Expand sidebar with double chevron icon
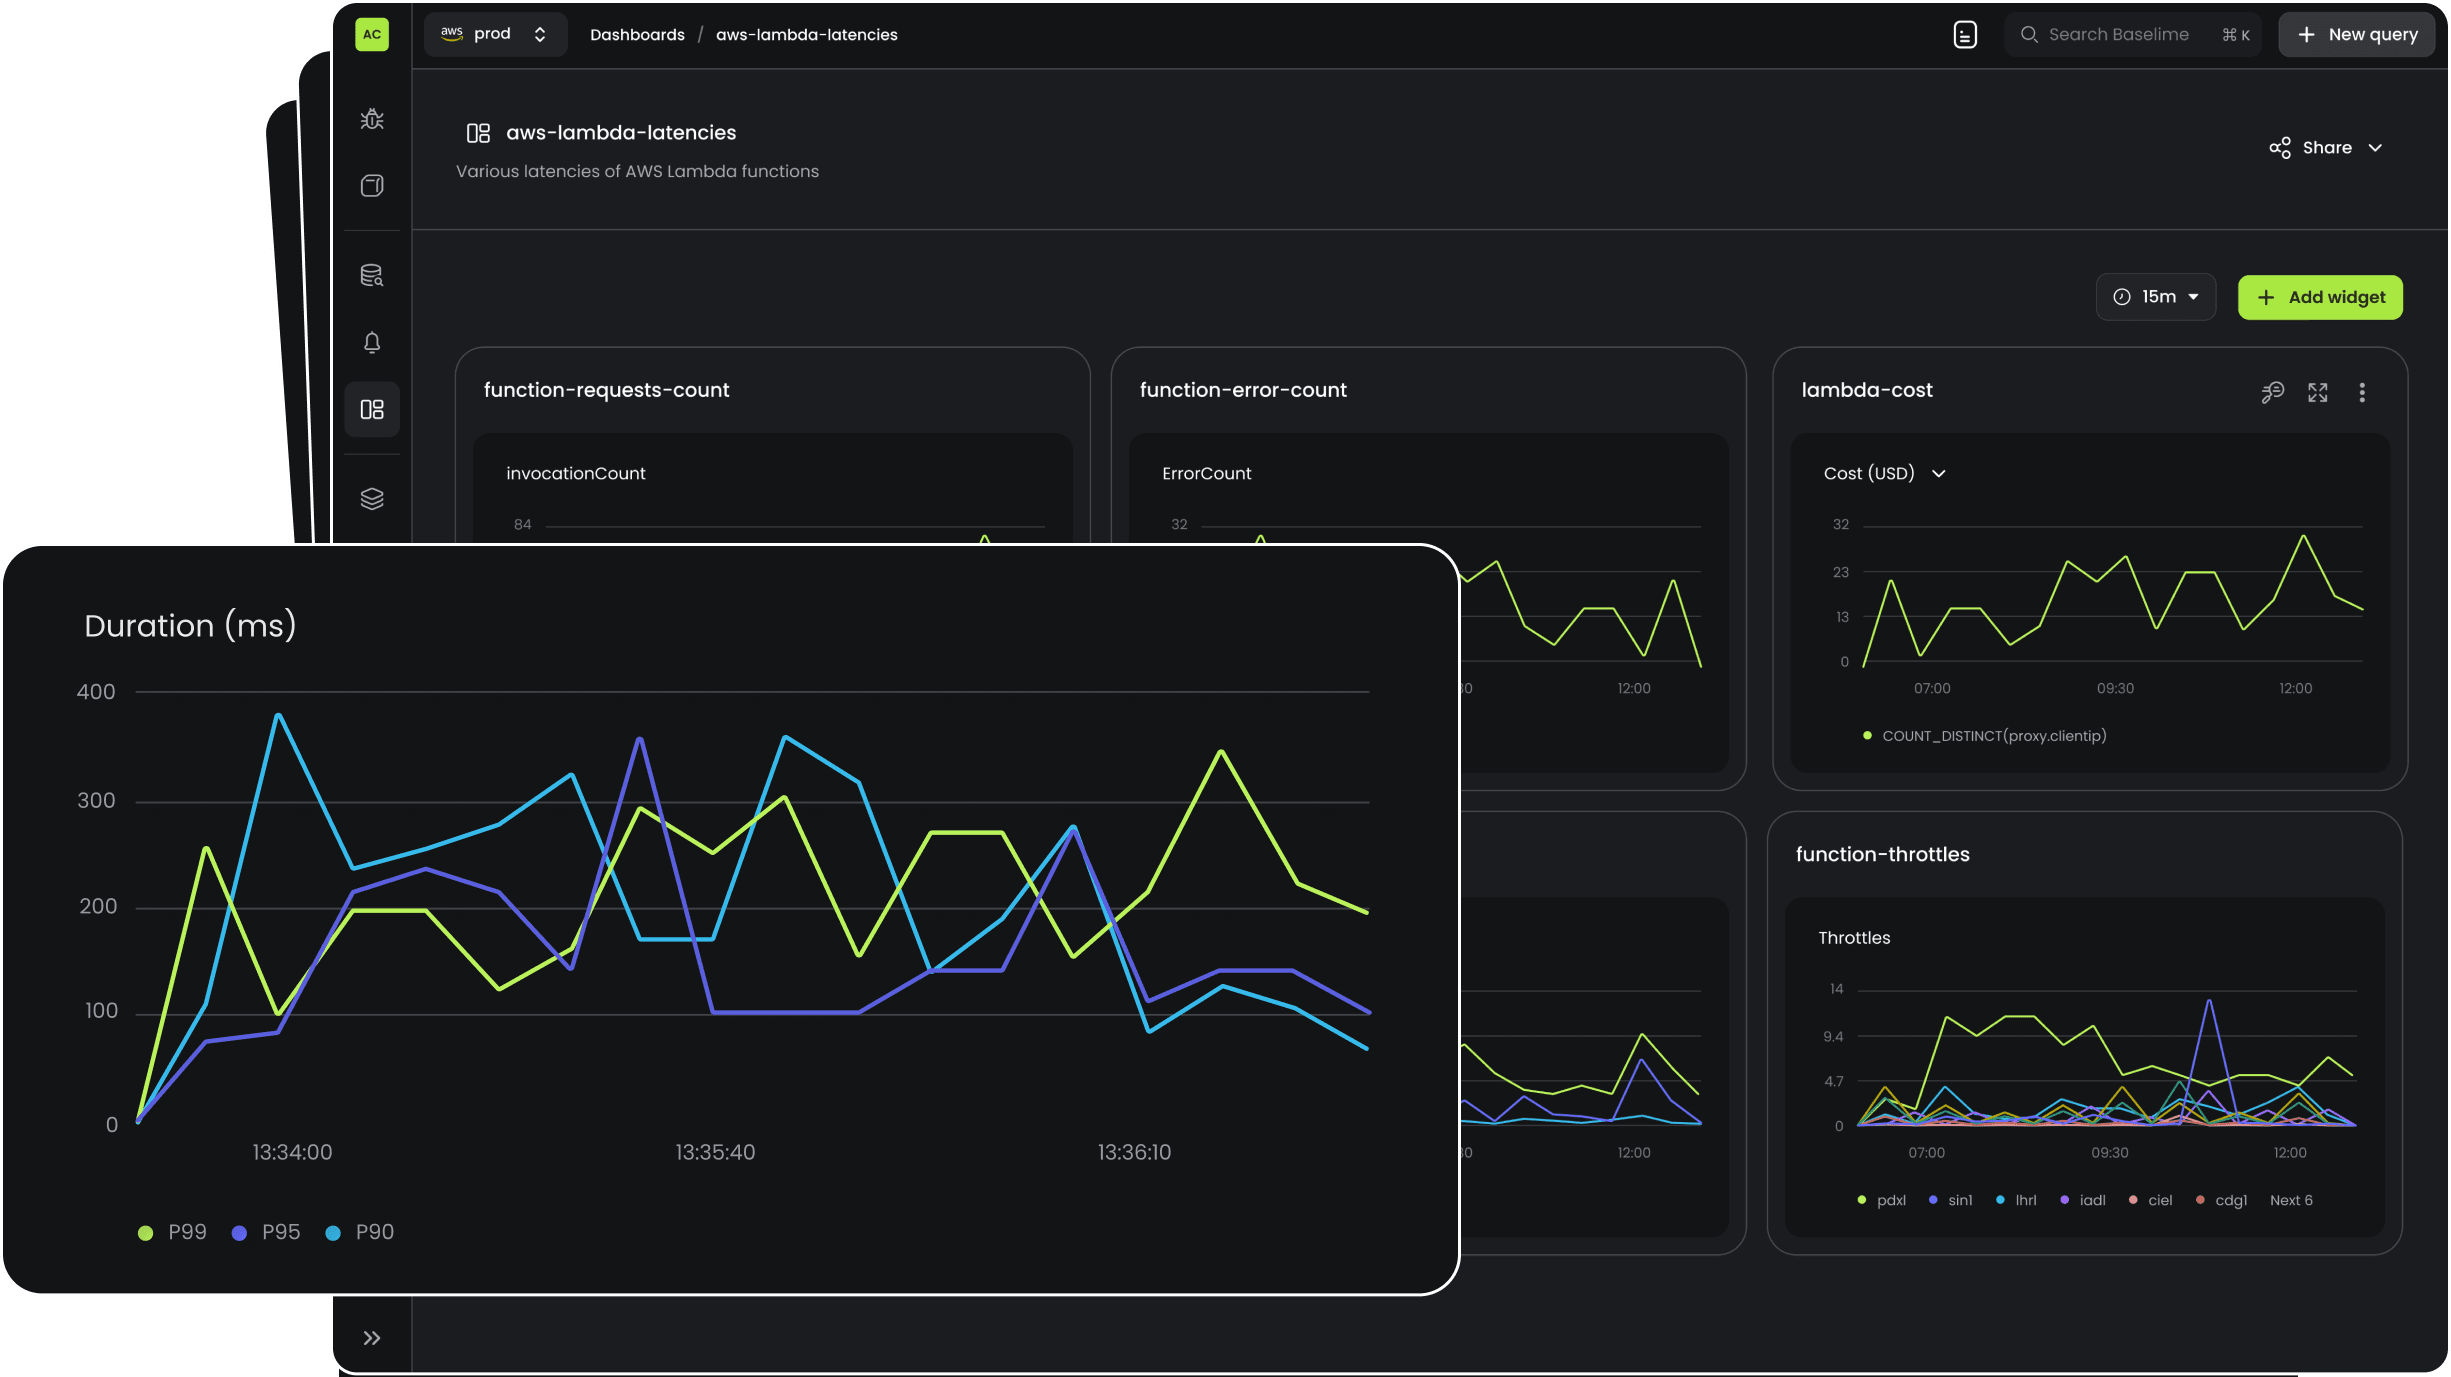The height and width of the screenshot is (1377, 2451). click(372, 1338)
